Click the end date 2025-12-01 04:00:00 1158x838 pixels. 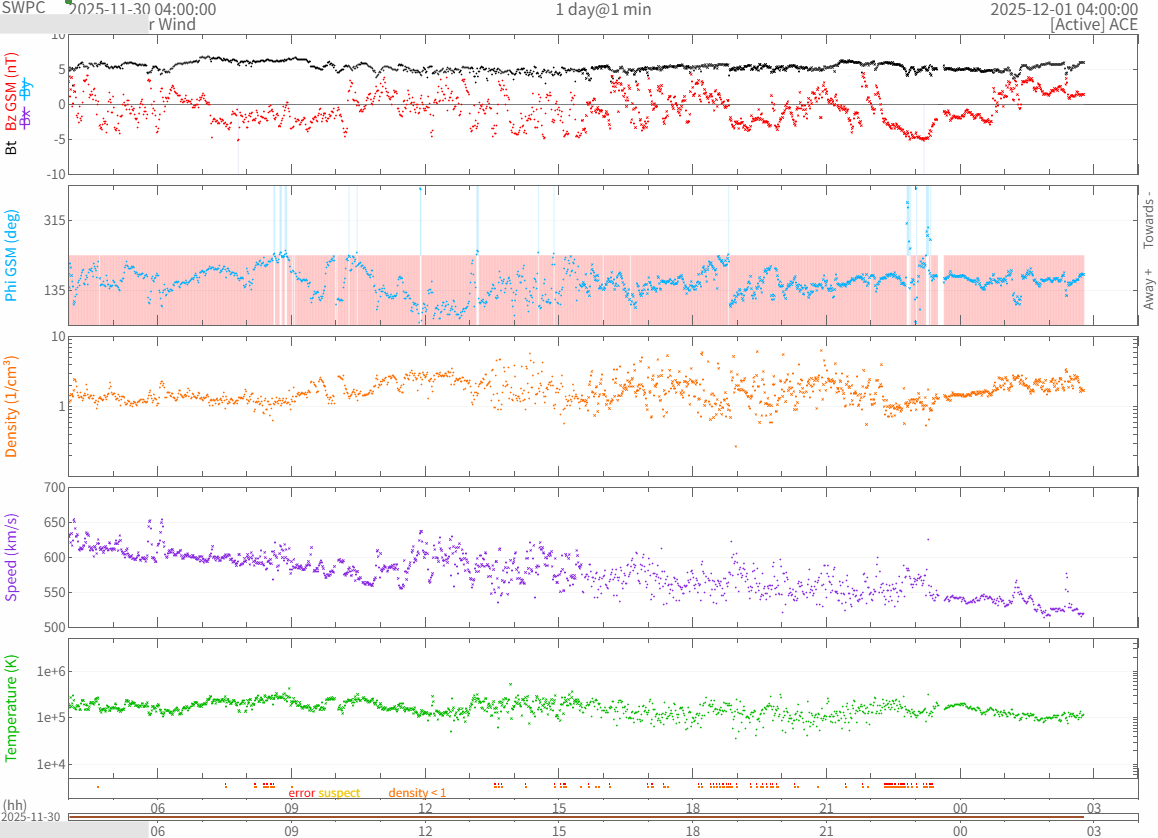coord(1063,10)
